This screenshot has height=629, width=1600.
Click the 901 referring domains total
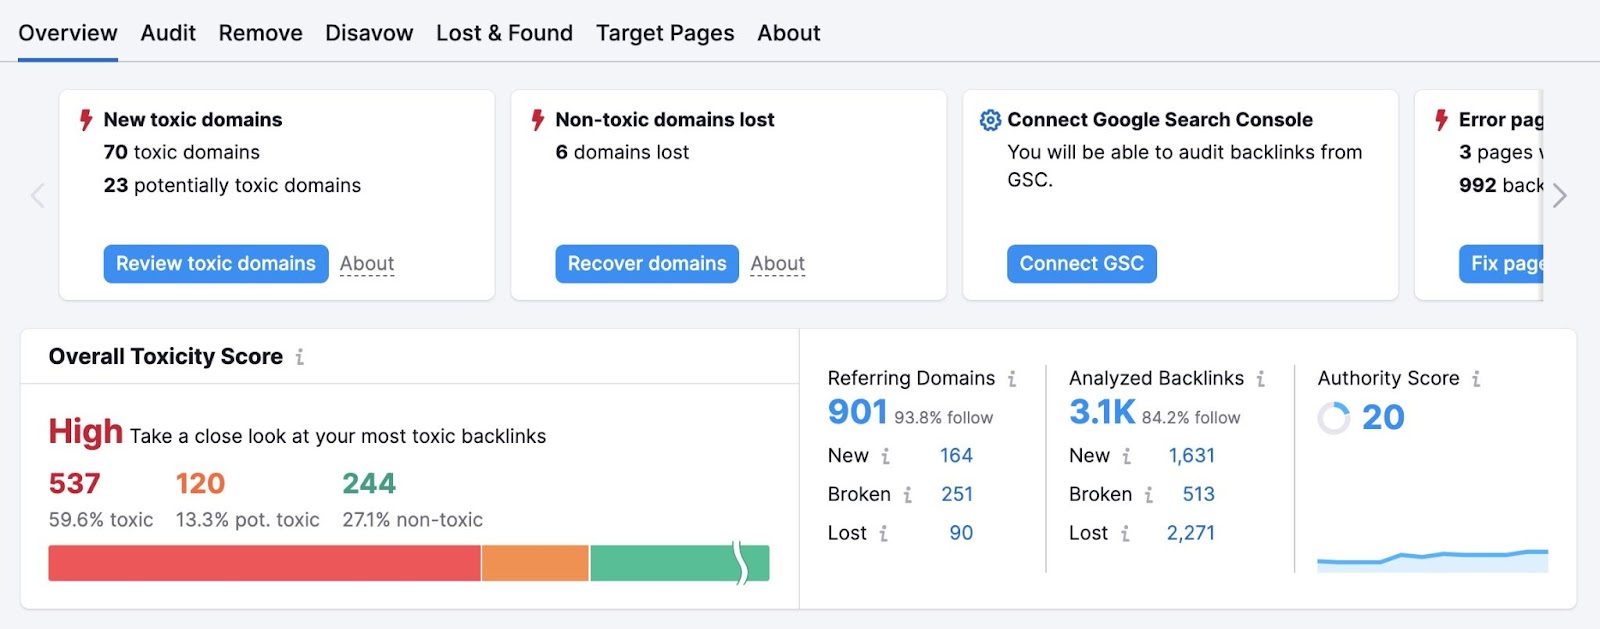[x=857, y=412]
